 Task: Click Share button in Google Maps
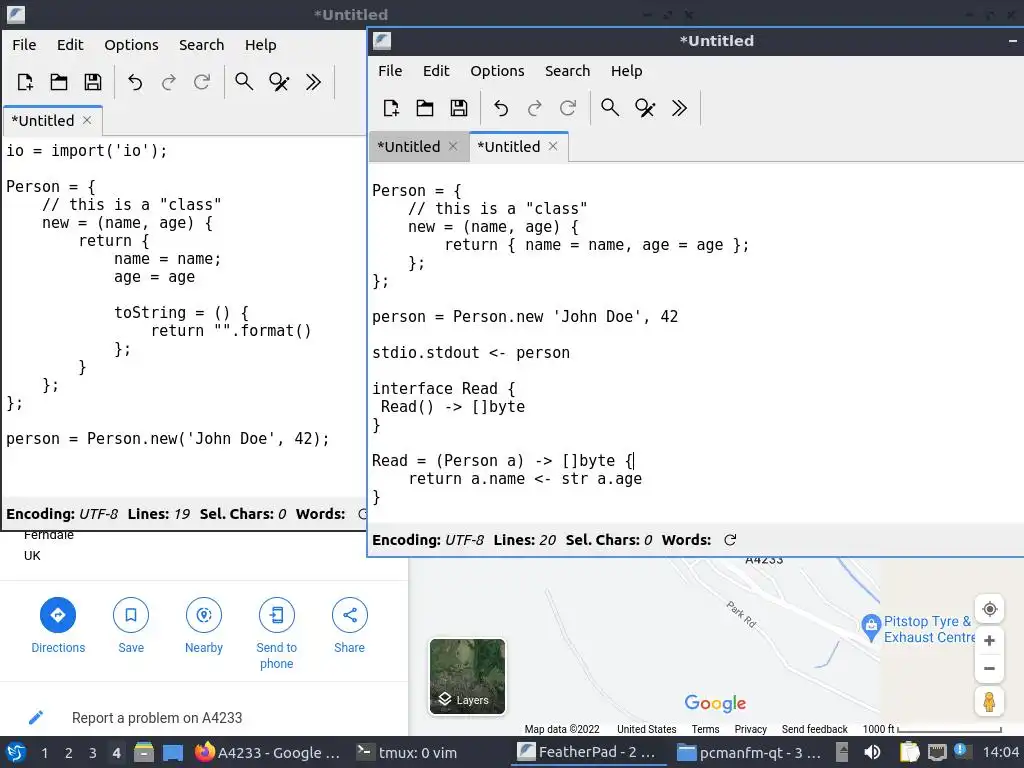pos(349,625)
